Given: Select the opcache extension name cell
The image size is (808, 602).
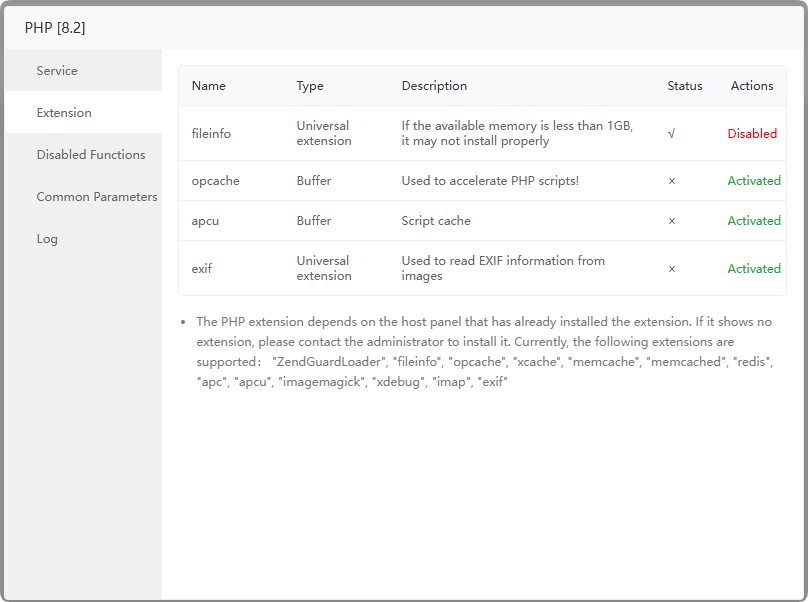Looking at the screenshot, I should pos(215,181).
